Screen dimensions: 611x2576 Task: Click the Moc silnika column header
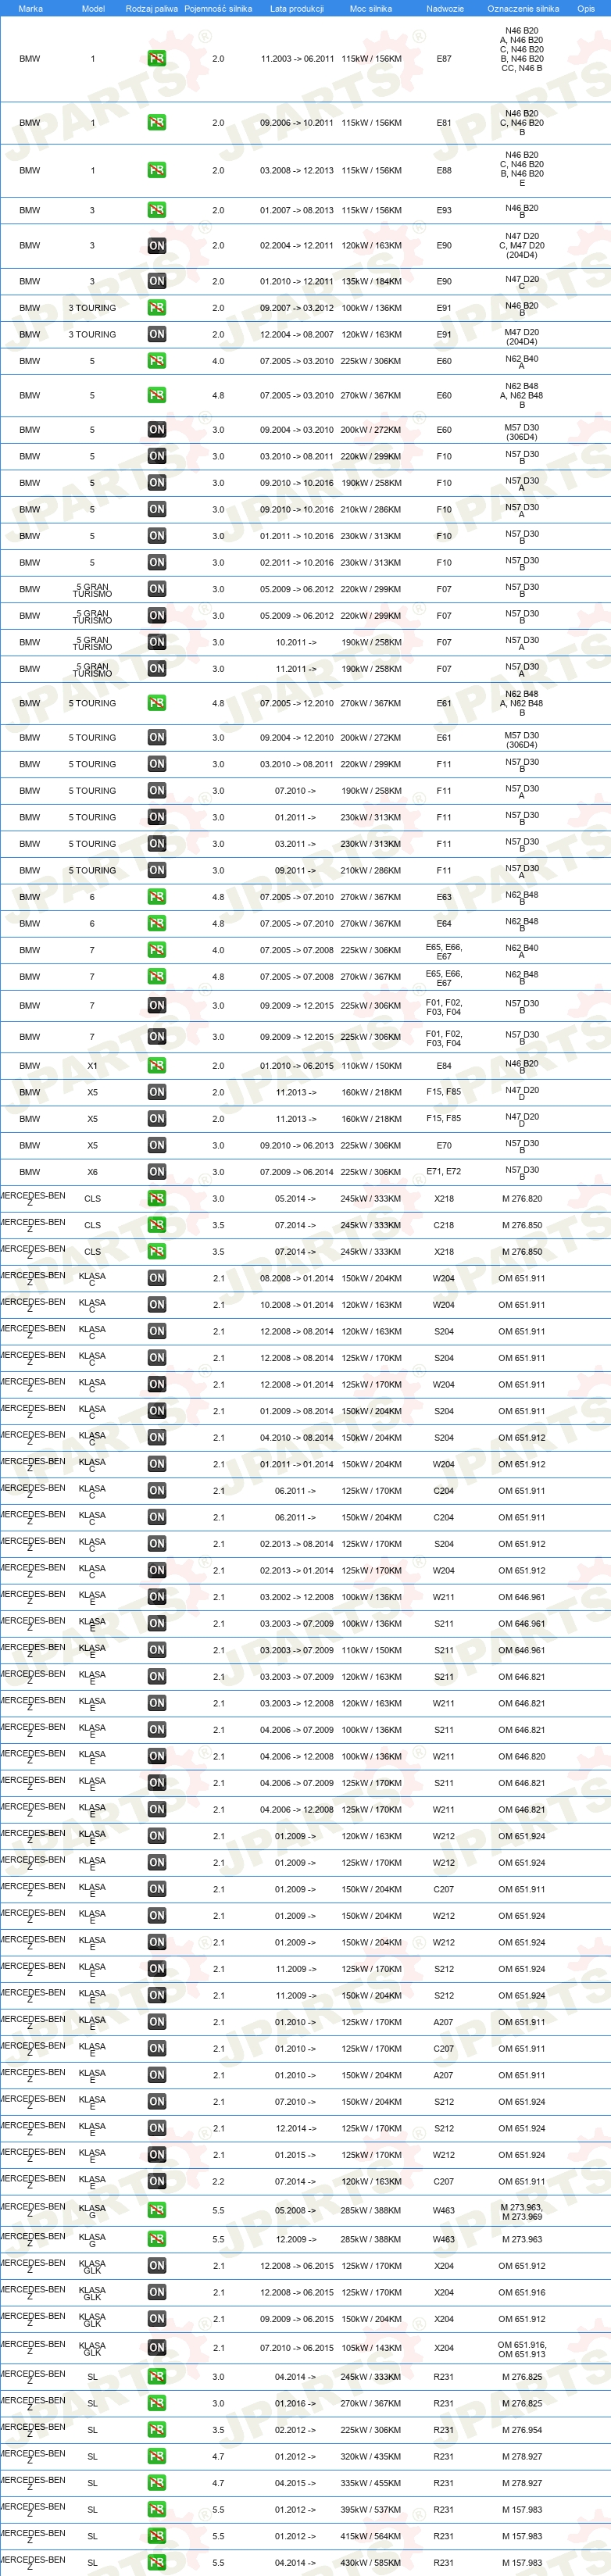371,8
